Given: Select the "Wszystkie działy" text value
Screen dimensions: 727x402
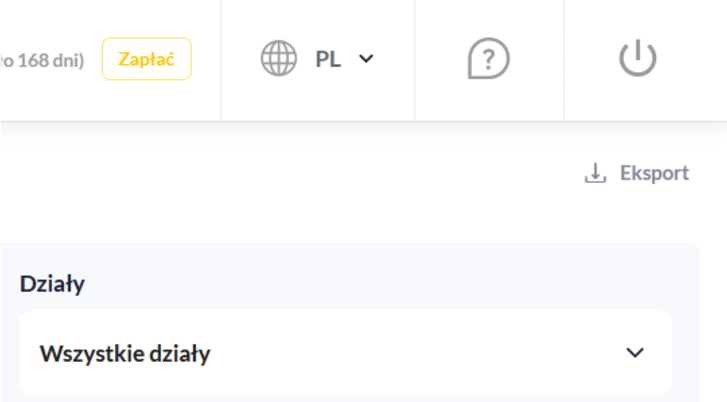Looking at the screenshot, I should pyautogui.click(x=125, y=353).
